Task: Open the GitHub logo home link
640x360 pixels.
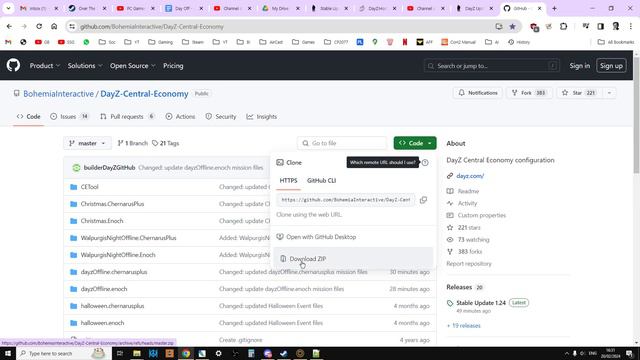Action: (x=13, y=65)
